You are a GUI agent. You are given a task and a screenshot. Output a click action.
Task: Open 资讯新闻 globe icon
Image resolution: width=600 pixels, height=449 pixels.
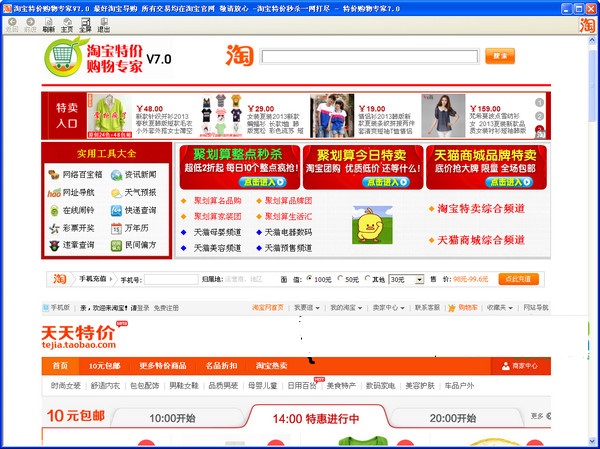point(116,175)
